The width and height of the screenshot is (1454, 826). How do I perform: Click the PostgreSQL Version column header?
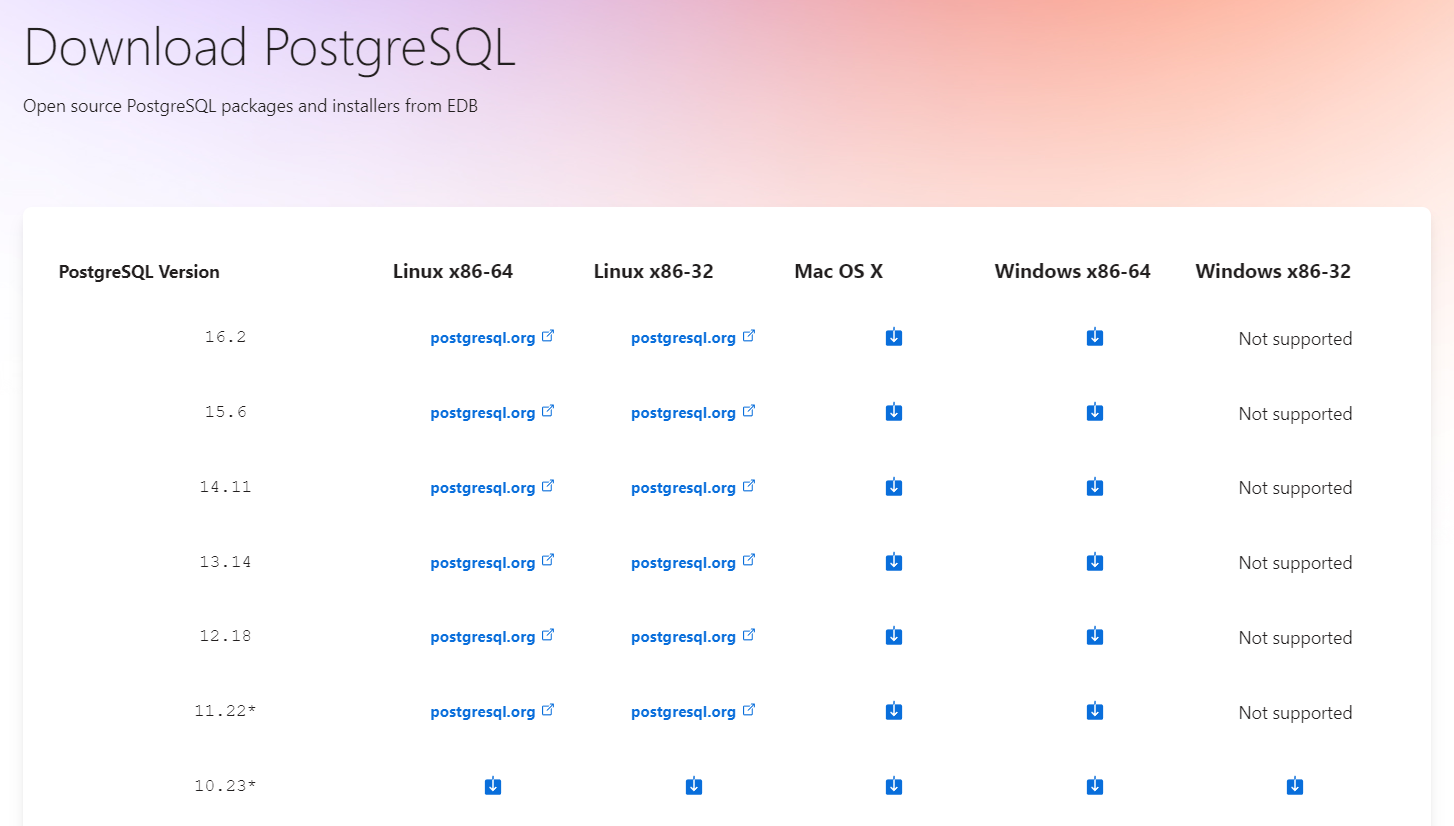(x=139, y=272)
